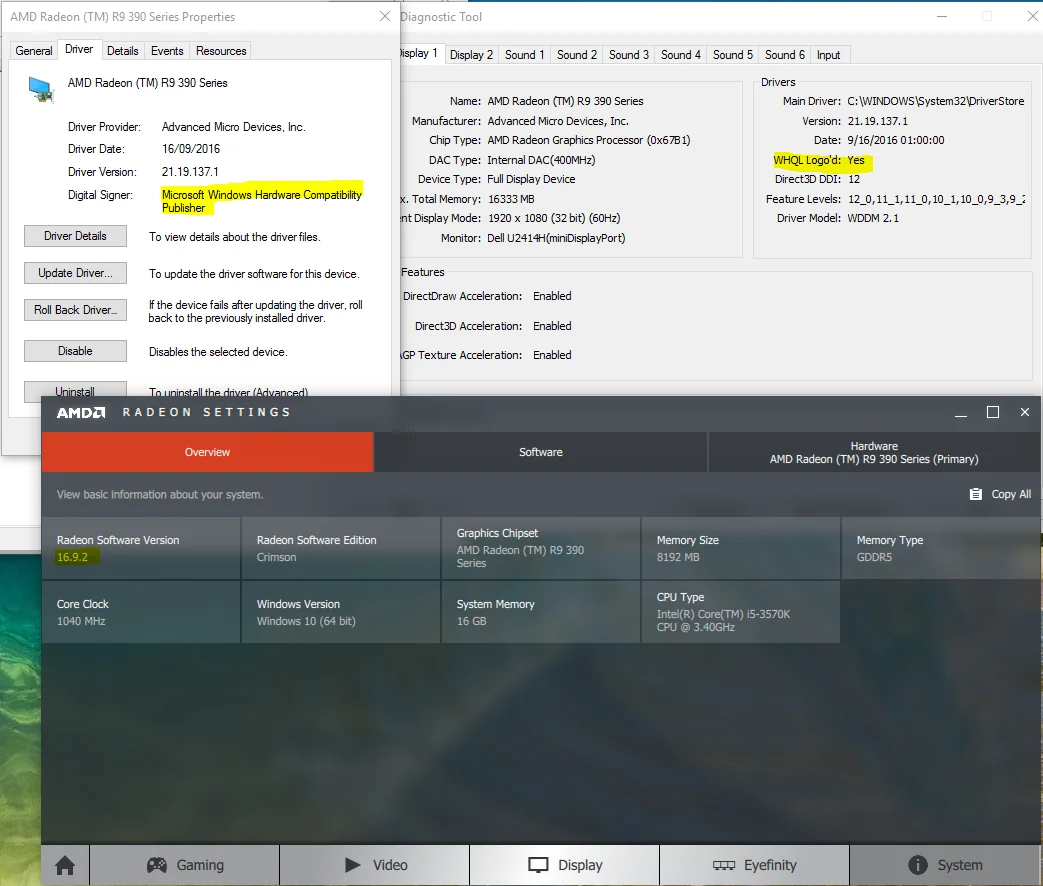Open the Video section in Radeon Settings

click(375, 865)
